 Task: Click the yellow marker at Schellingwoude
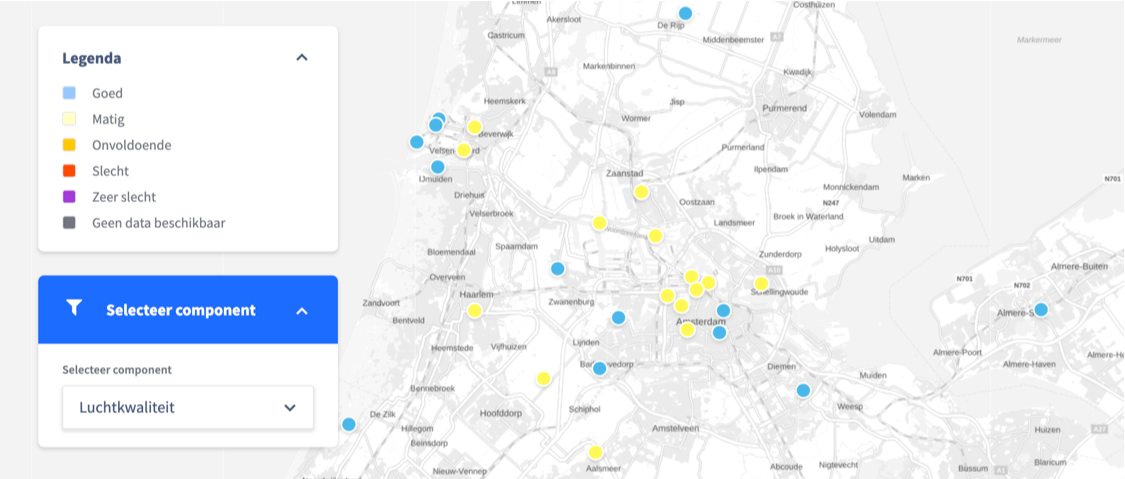click(x=761, y=284)
